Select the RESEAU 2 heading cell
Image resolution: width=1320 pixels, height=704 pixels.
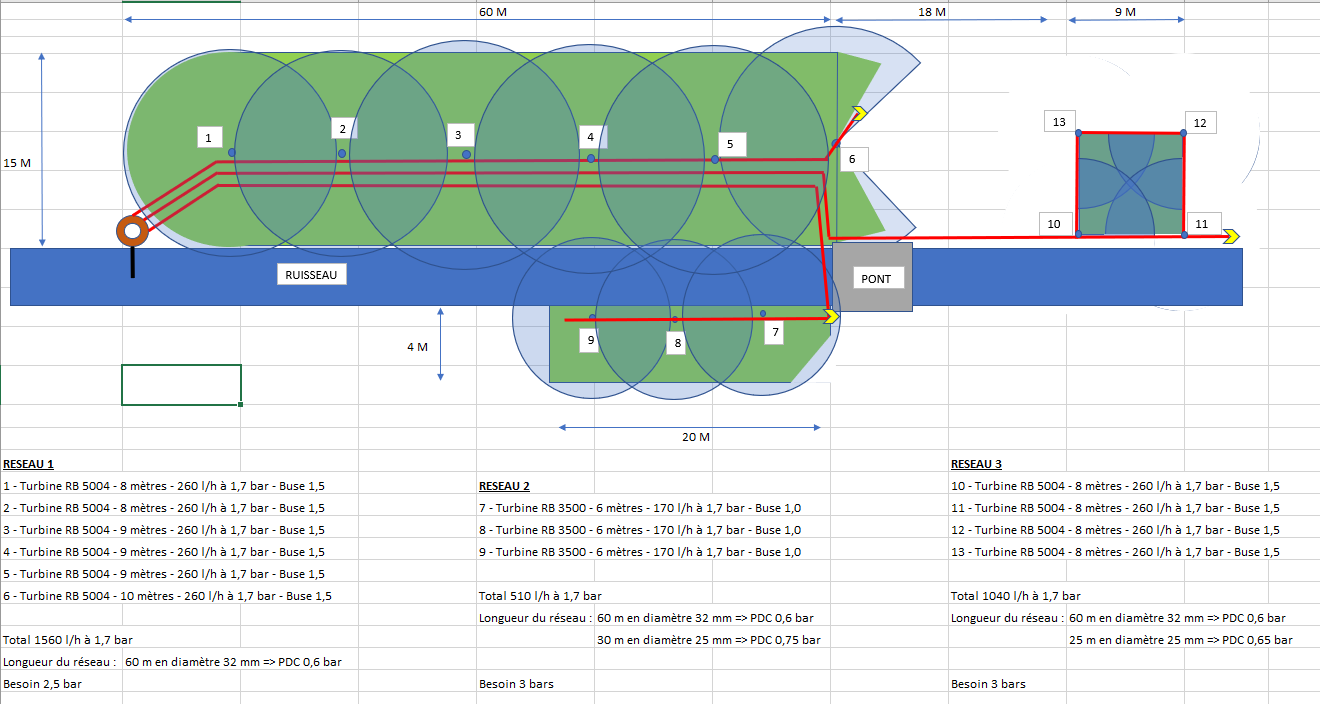[x=504, y=486]
